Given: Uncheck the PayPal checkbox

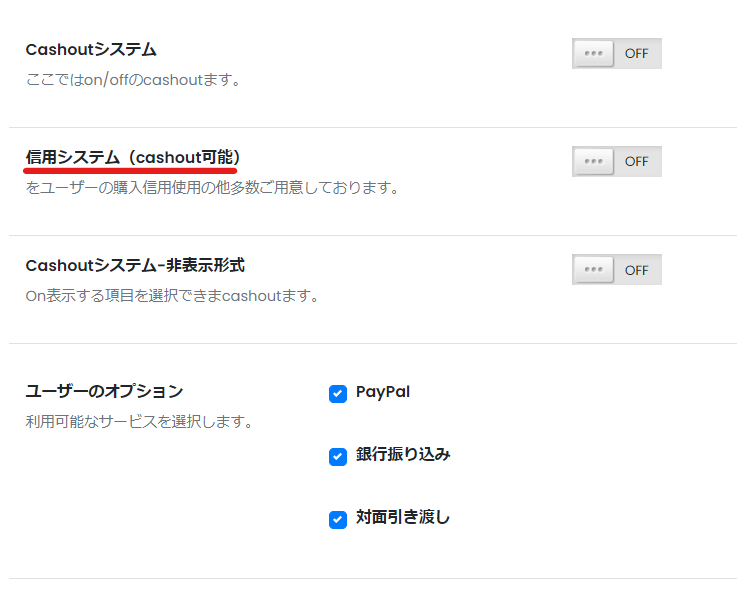Looking at the screenshot, I should click(338, 394).
